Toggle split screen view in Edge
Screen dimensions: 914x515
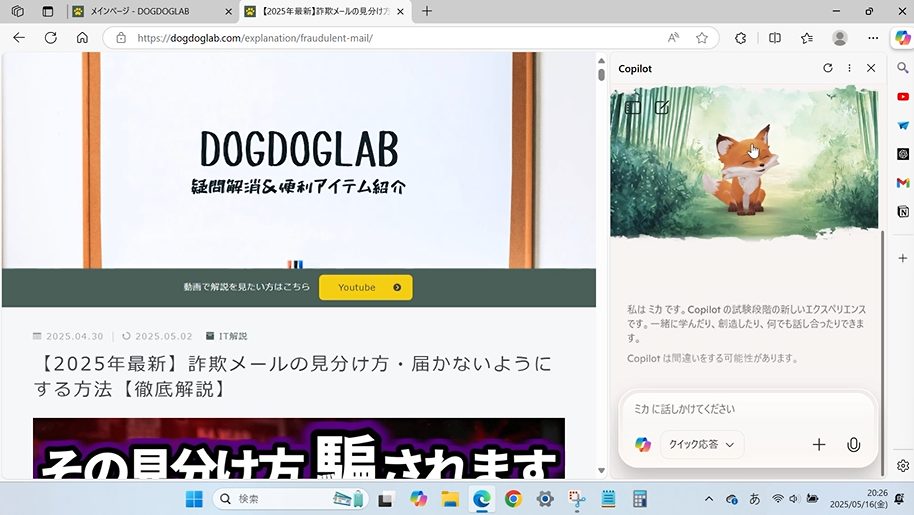pyautogui.click(x=774, y=38)
